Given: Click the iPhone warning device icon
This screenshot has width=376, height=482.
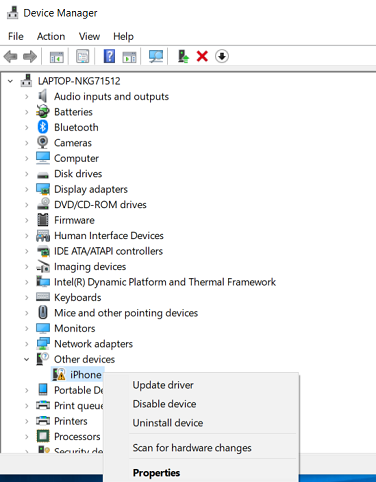Looking at the screenshot, I should pos(59,374).
